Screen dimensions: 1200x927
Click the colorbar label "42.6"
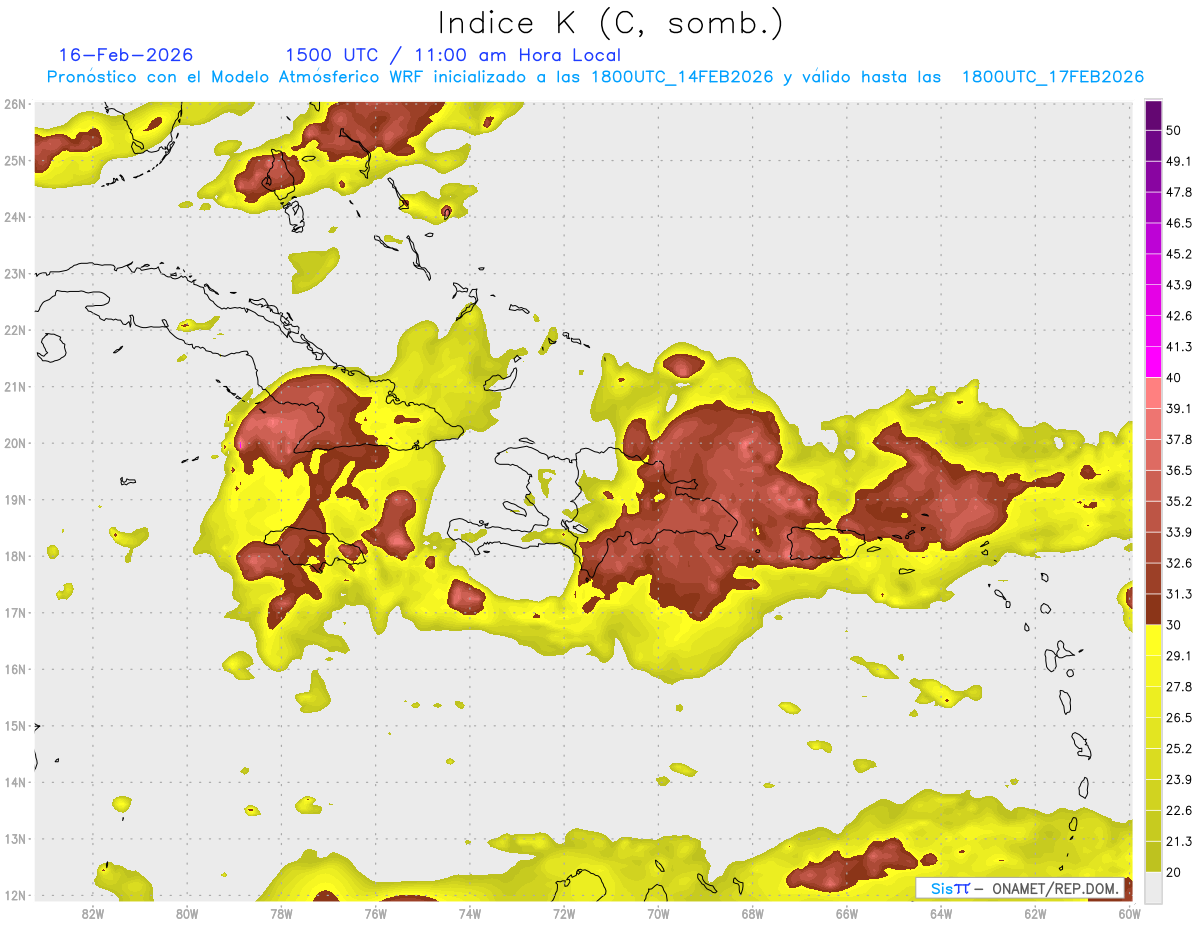coord(1177,316)
